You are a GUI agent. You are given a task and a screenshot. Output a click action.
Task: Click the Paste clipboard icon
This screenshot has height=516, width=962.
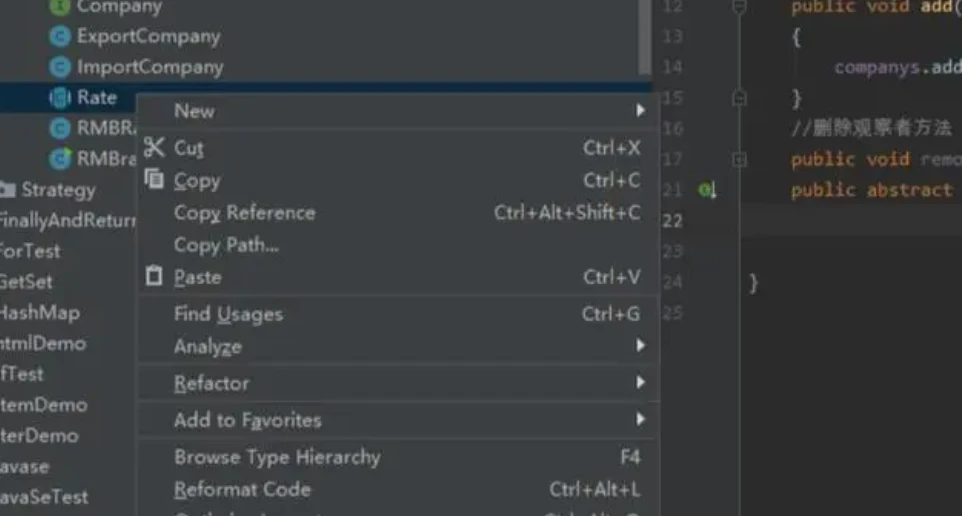pos(153,276)
